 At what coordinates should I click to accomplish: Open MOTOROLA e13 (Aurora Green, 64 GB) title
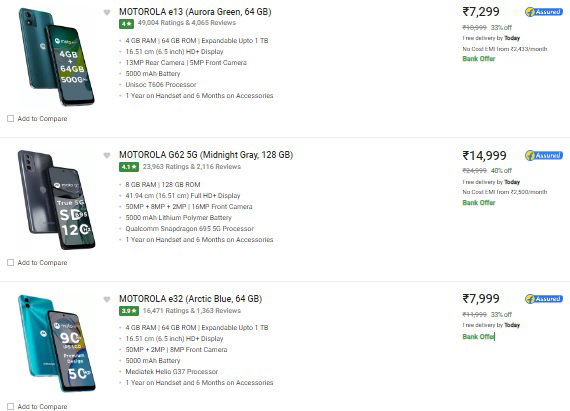[195, 12]
